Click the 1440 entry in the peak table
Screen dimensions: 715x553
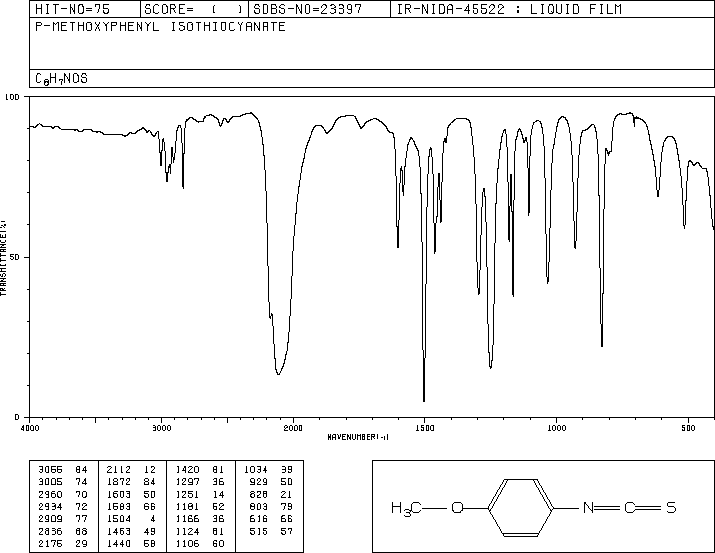[x=119, y=544]
